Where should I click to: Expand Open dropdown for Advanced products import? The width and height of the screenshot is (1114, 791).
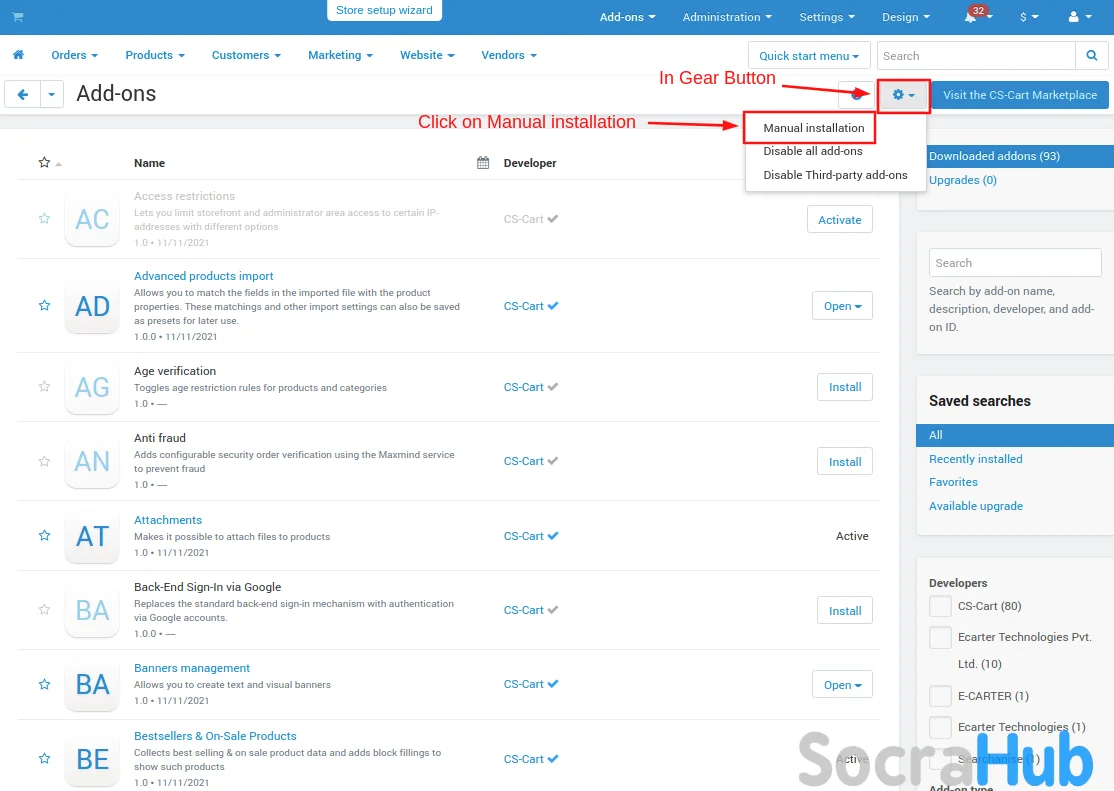point(843,306)
